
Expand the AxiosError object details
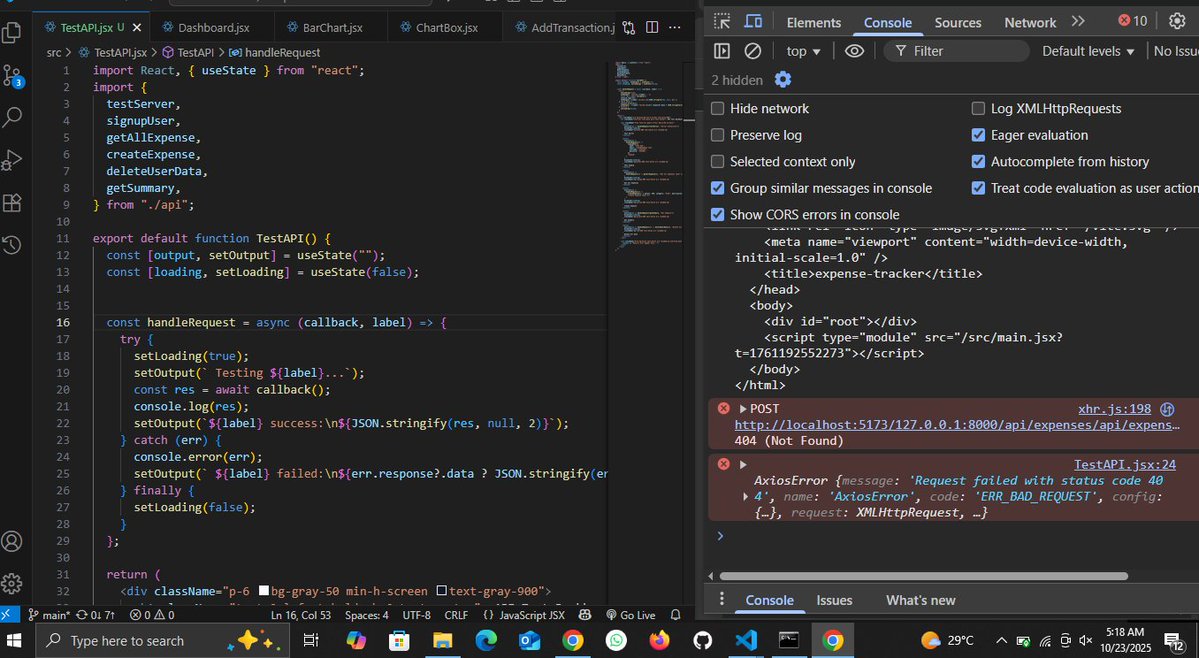click(x=746, y=497)
